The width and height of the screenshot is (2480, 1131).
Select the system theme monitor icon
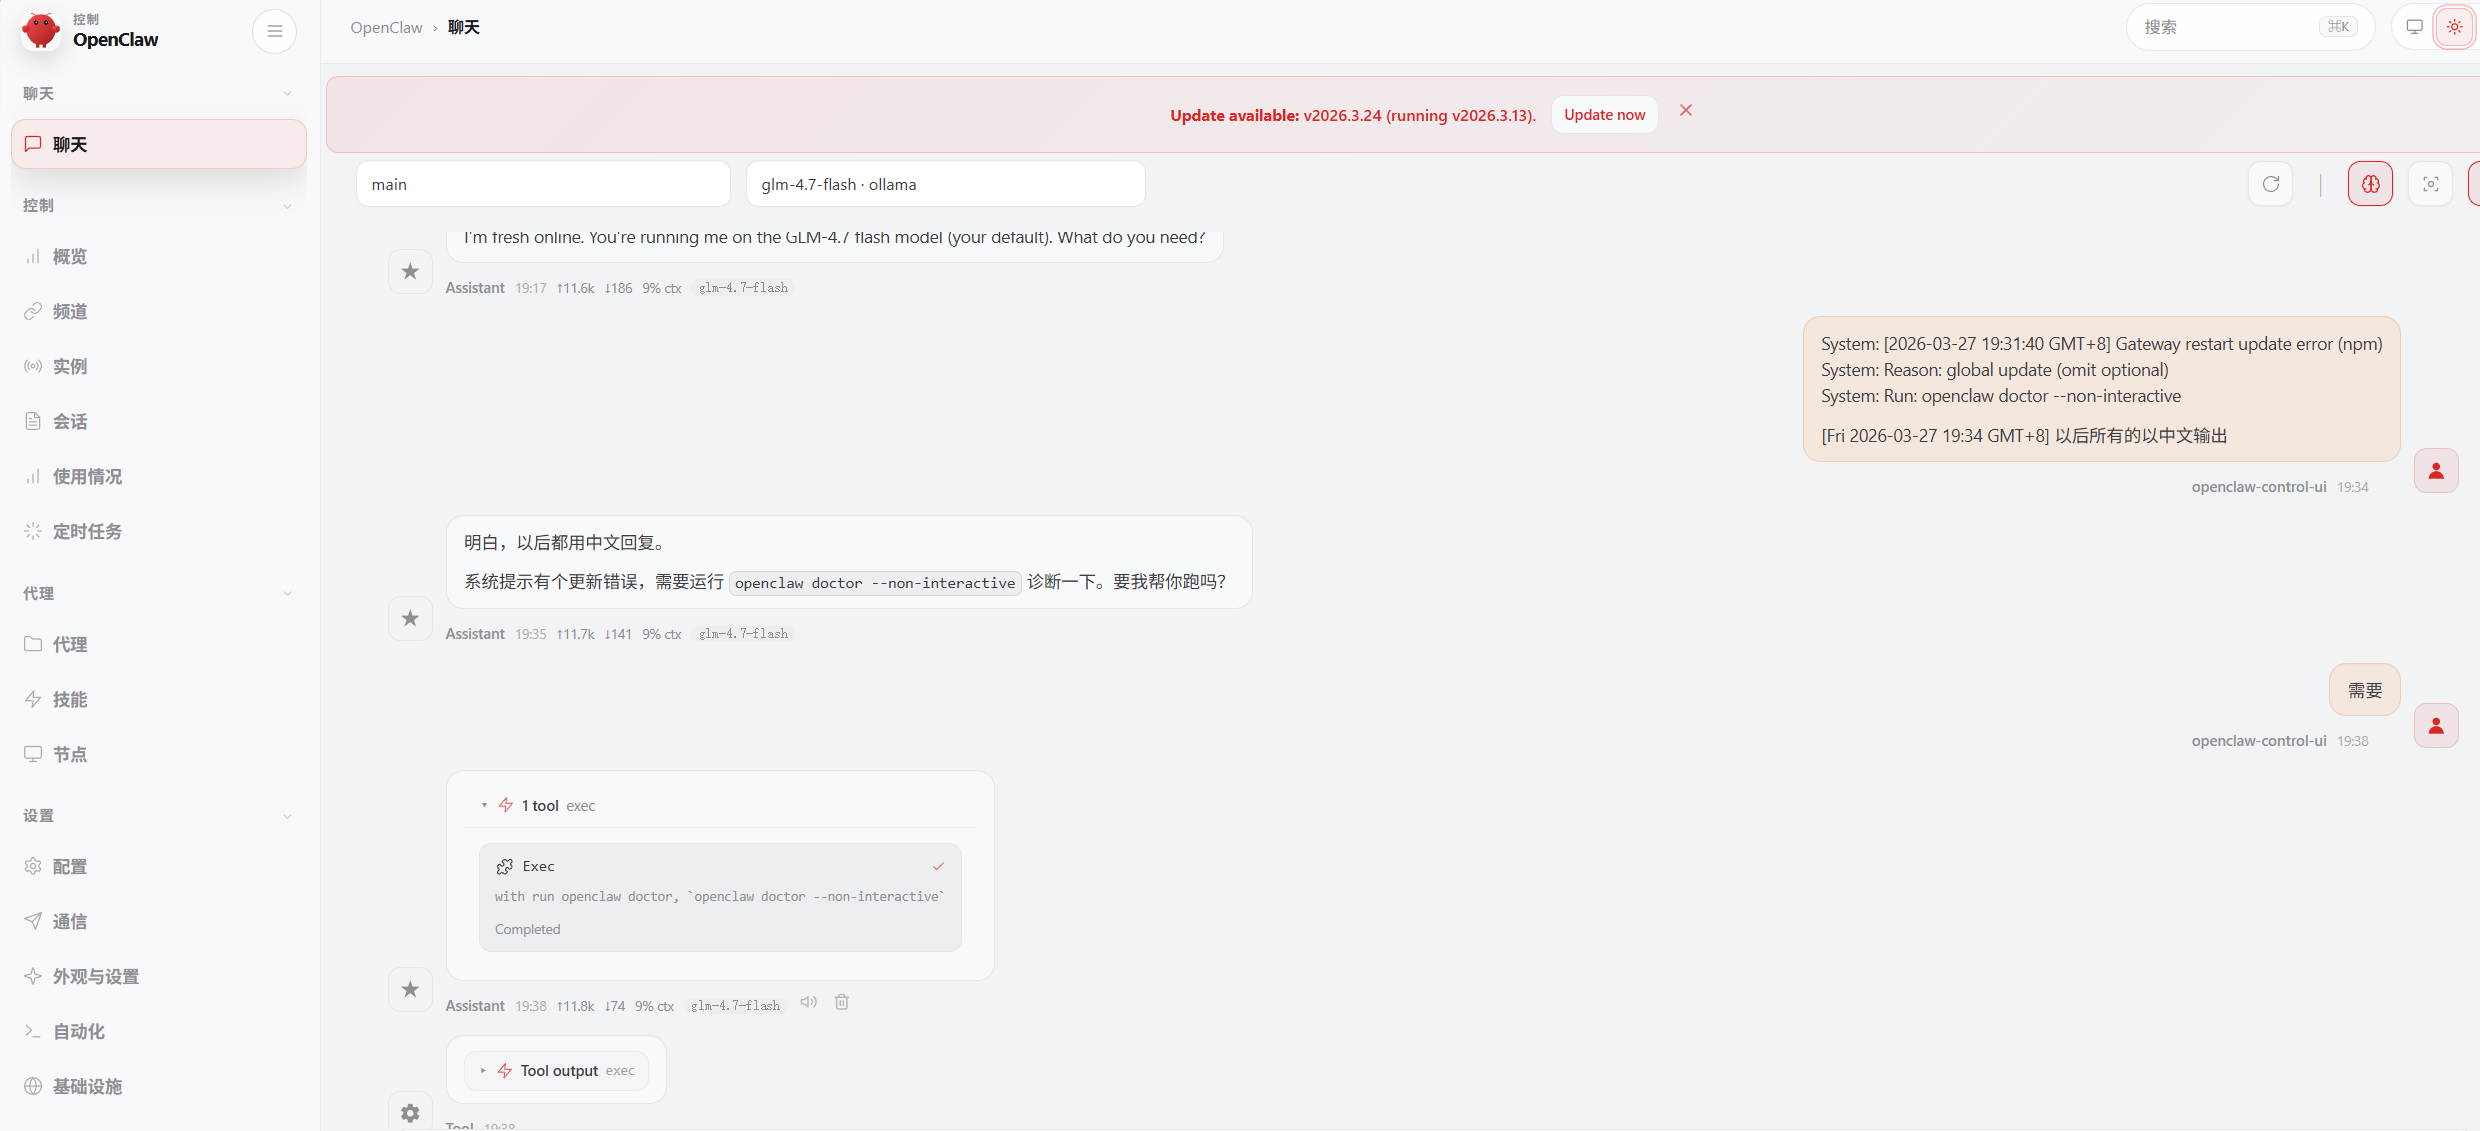[x=2414, y=27]
